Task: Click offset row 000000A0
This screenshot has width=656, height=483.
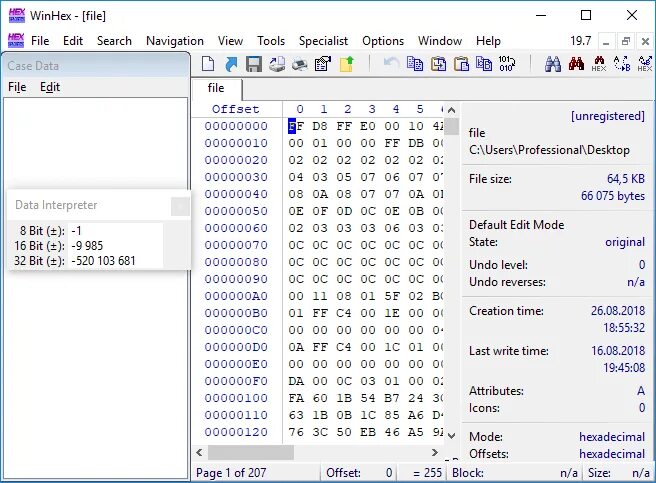Action: point(236,296)
